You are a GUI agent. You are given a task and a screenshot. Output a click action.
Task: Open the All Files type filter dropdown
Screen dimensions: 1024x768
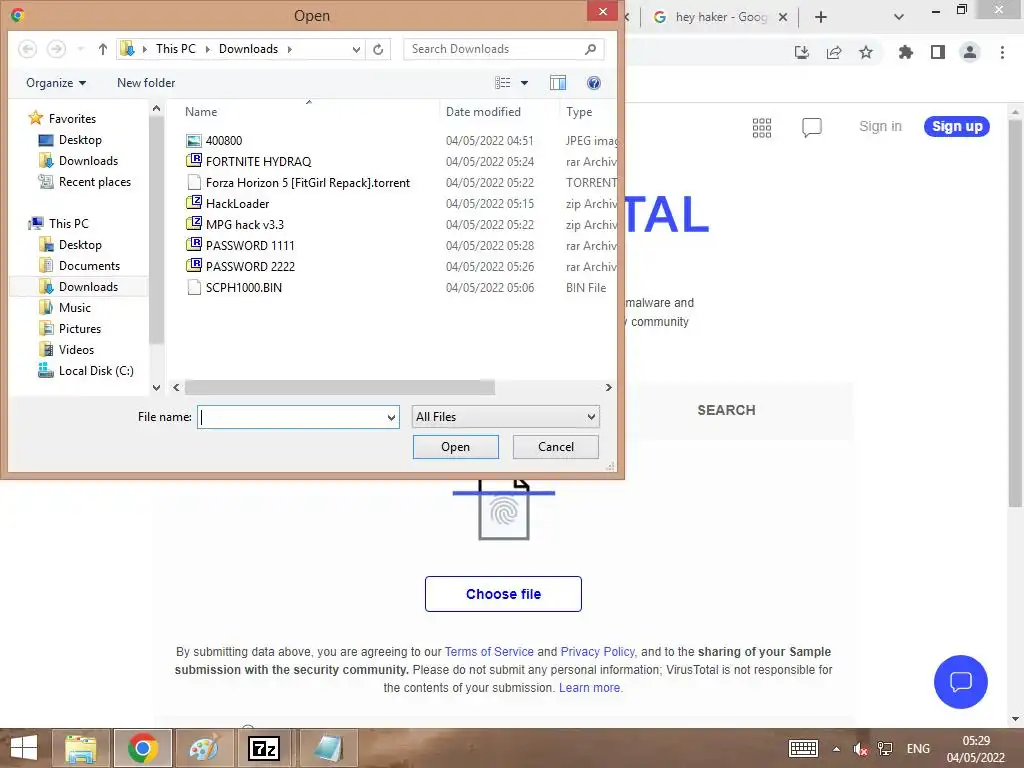pyautogui.click(x=505, y=417)
